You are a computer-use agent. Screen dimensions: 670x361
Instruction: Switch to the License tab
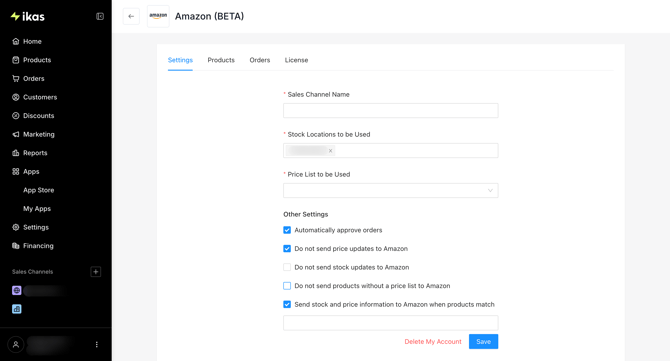(297, 60)
